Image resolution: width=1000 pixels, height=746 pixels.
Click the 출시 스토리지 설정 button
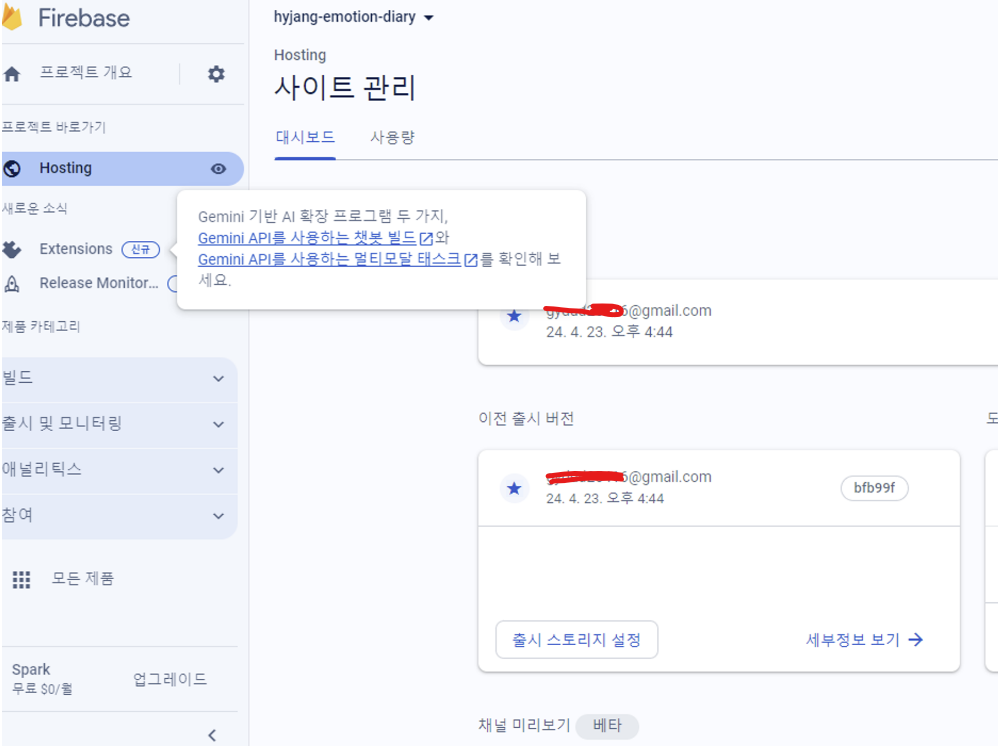pos(577,640)
